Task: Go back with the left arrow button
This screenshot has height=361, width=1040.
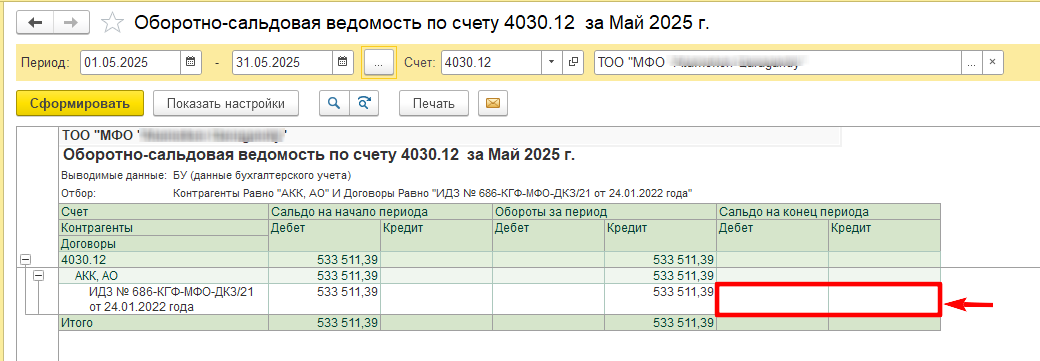Action: click(x=35, y=23)
